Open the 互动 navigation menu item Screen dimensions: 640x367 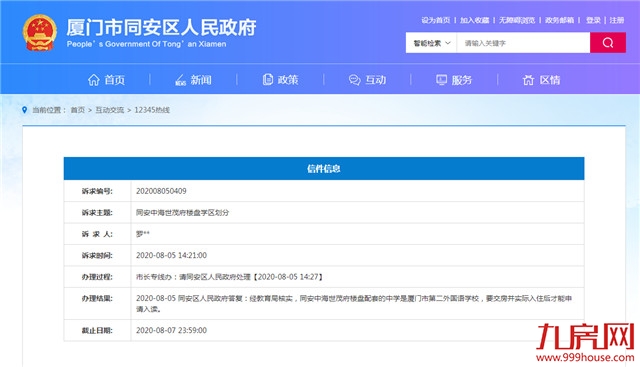click(376, 80)
